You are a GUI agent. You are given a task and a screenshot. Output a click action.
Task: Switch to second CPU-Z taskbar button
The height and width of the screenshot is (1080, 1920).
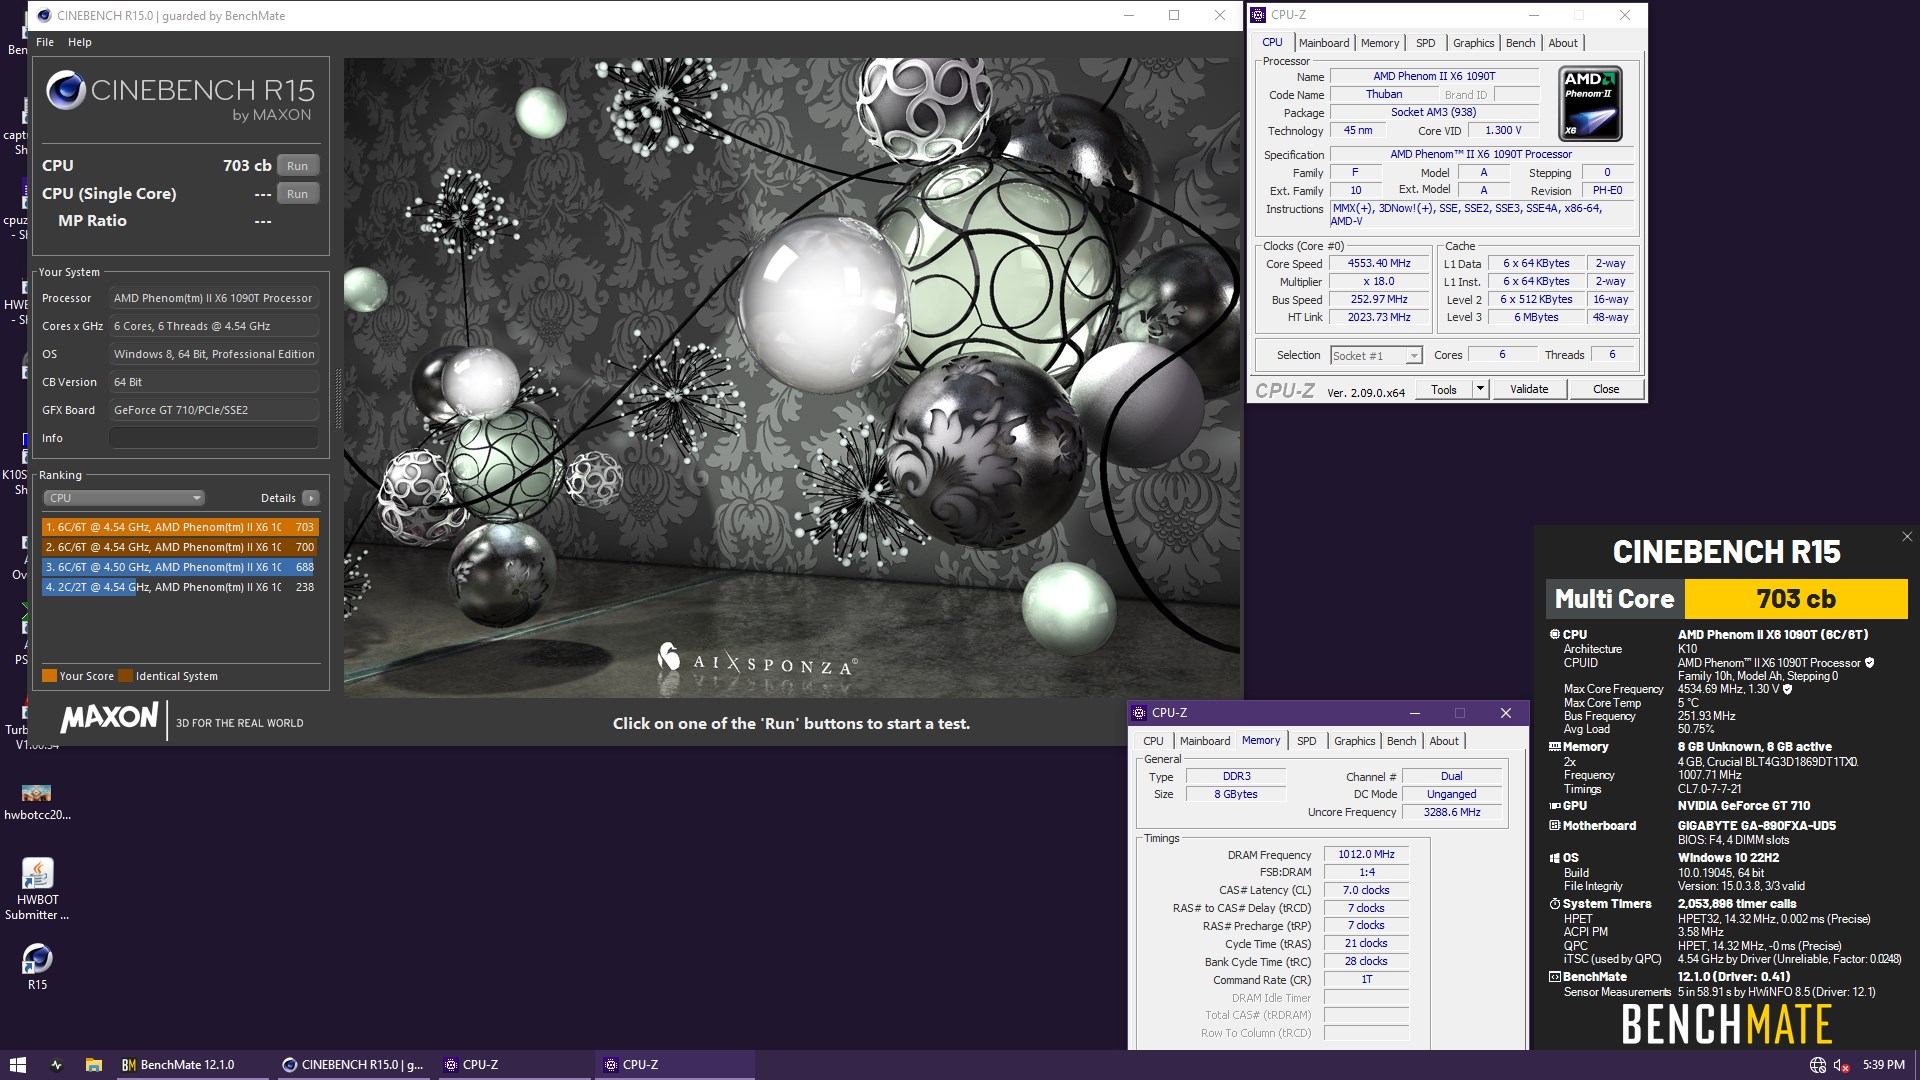(675, 1065)
